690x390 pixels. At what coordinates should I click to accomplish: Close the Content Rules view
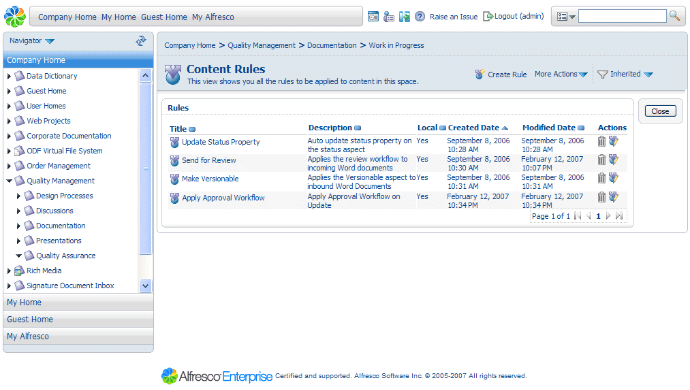tap(660, 111)
